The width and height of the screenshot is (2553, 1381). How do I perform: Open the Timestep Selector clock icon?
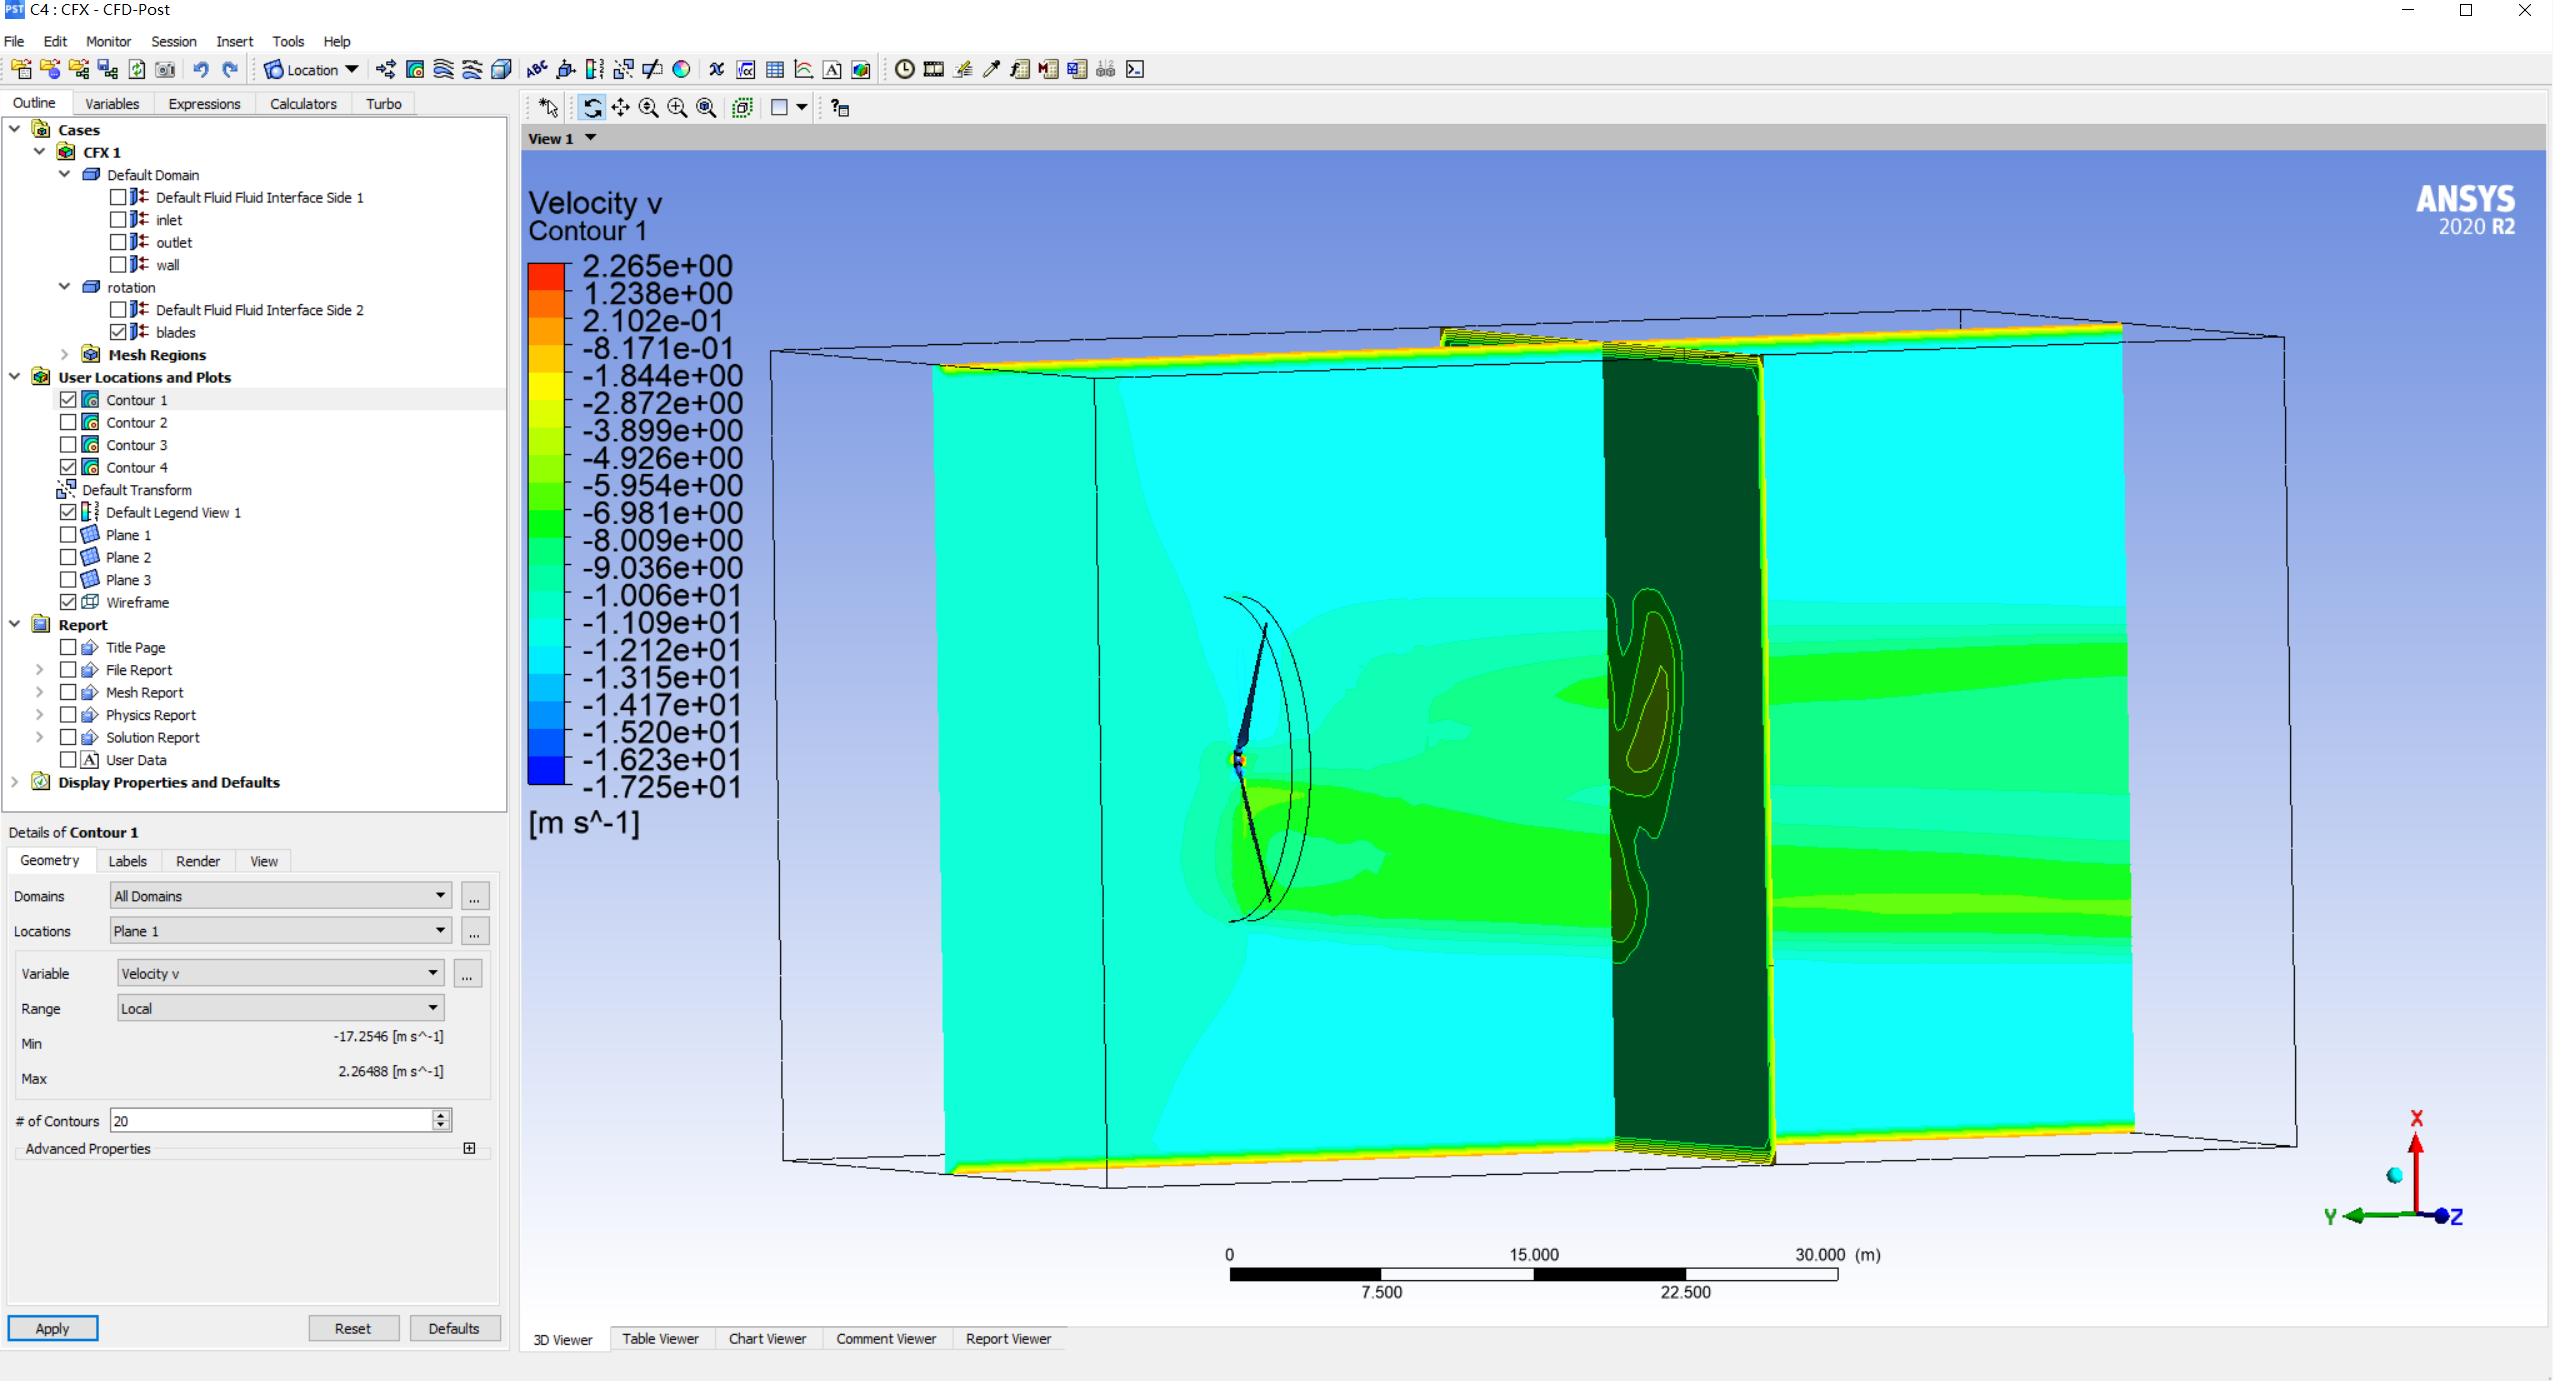[x=905, y=69]
